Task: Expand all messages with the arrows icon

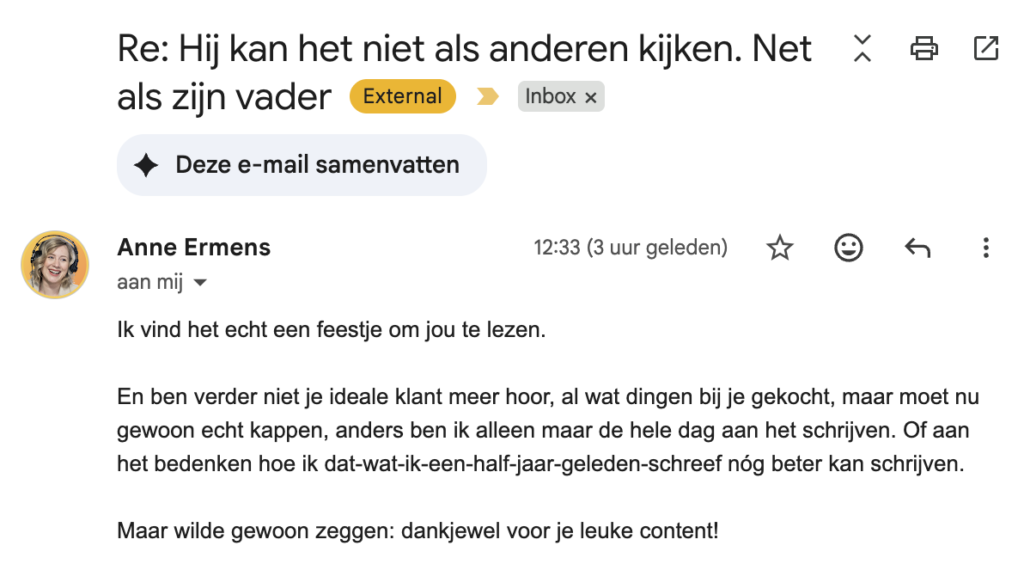Action: 862,48
